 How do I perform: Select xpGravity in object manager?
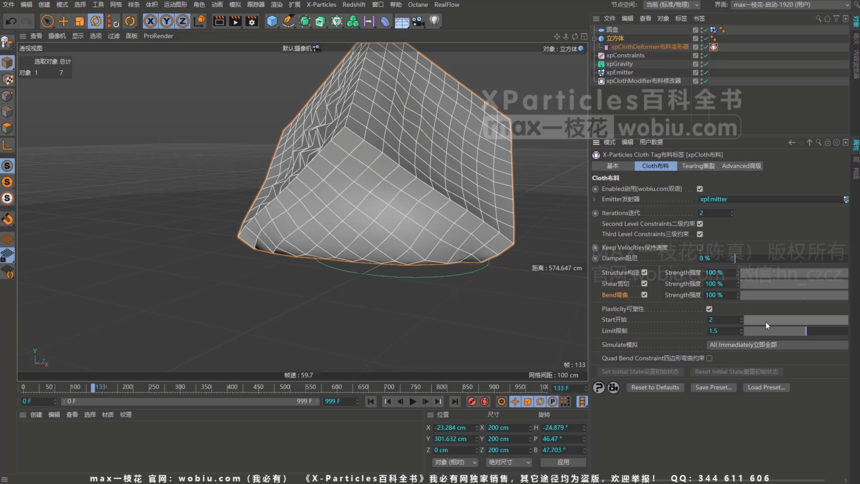tap(619, 64)
